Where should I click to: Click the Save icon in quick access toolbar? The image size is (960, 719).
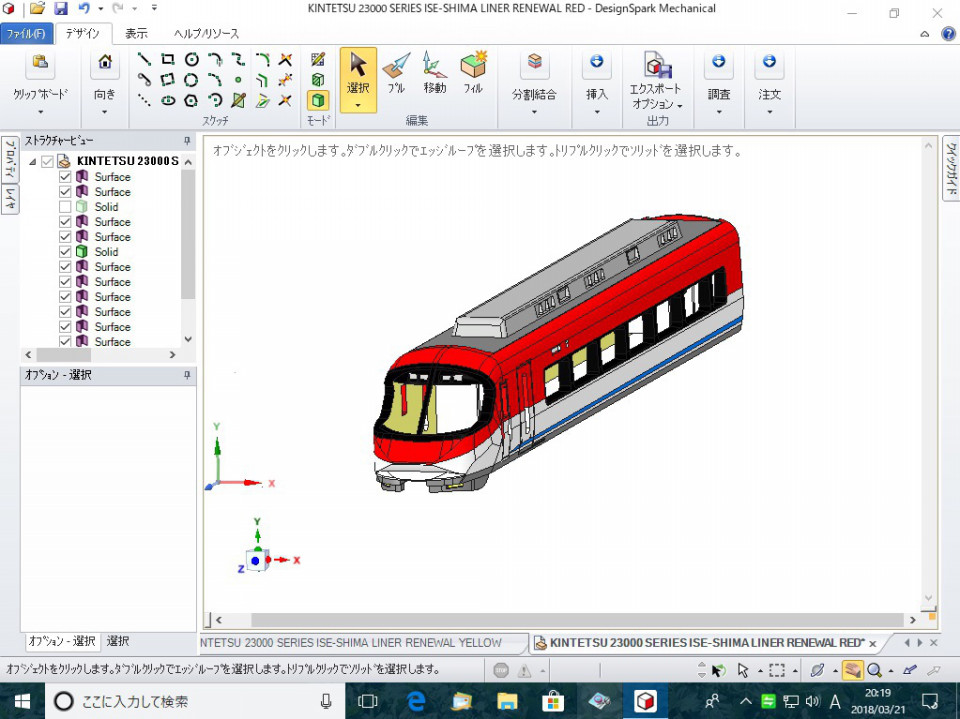point(61,9)
